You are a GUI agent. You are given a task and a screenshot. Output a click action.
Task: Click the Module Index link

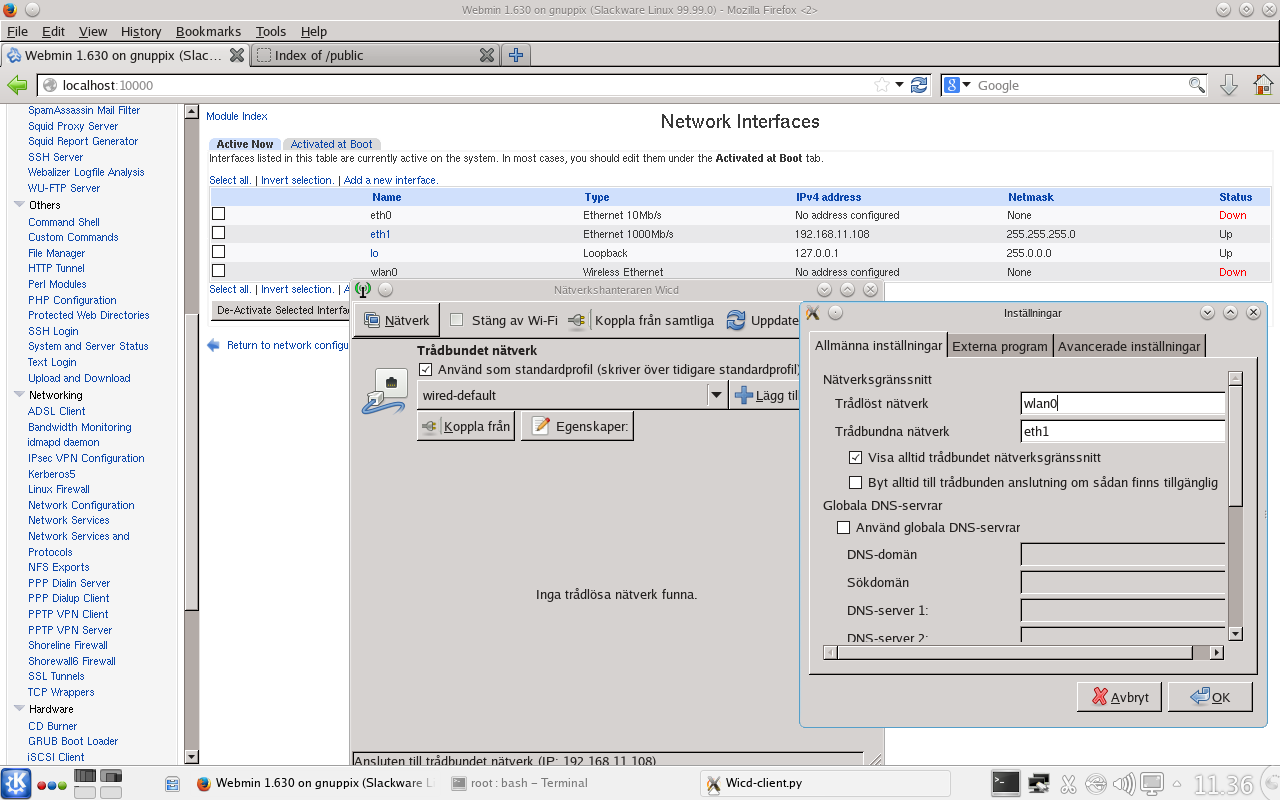tap(237, 116)
